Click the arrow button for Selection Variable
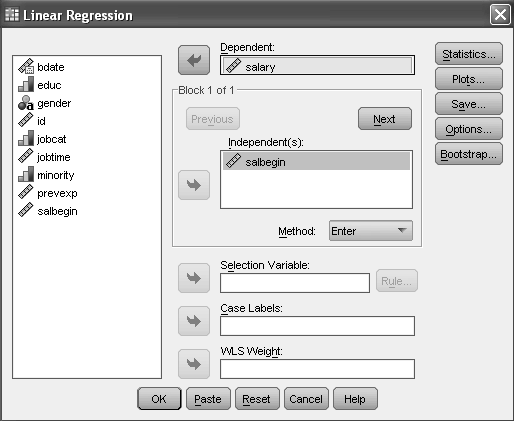Viewport: 514px width, 421px height. point(194,278)
